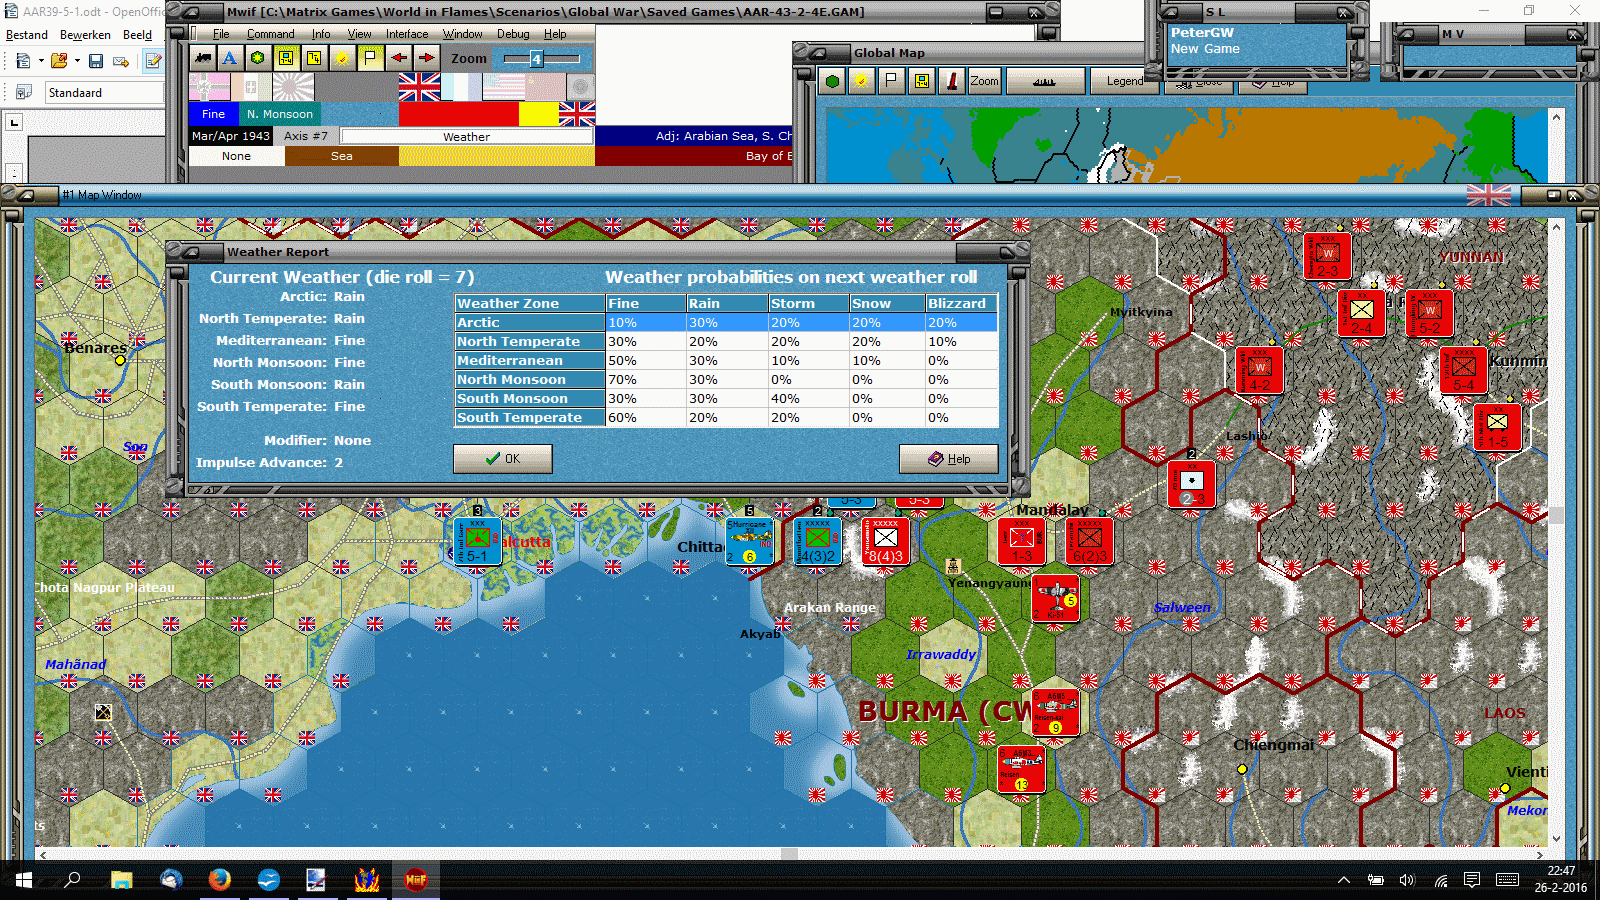Click the email document icon in OpenOffice
Screen dimensions: 1600x900
pos(121,61)
